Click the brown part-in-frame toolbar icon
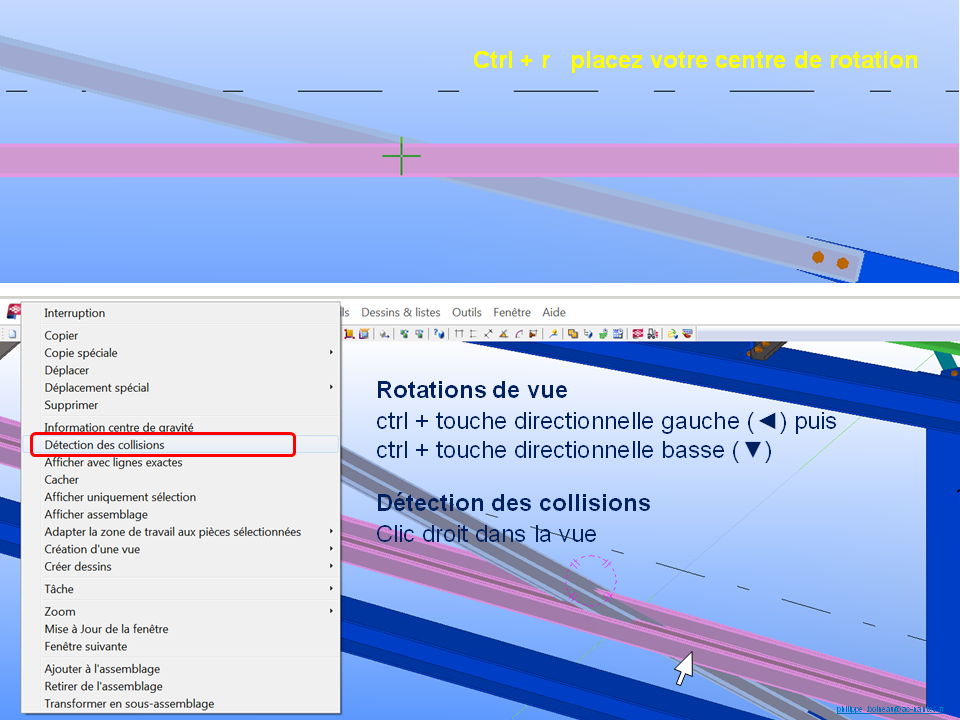 point(533,334)
